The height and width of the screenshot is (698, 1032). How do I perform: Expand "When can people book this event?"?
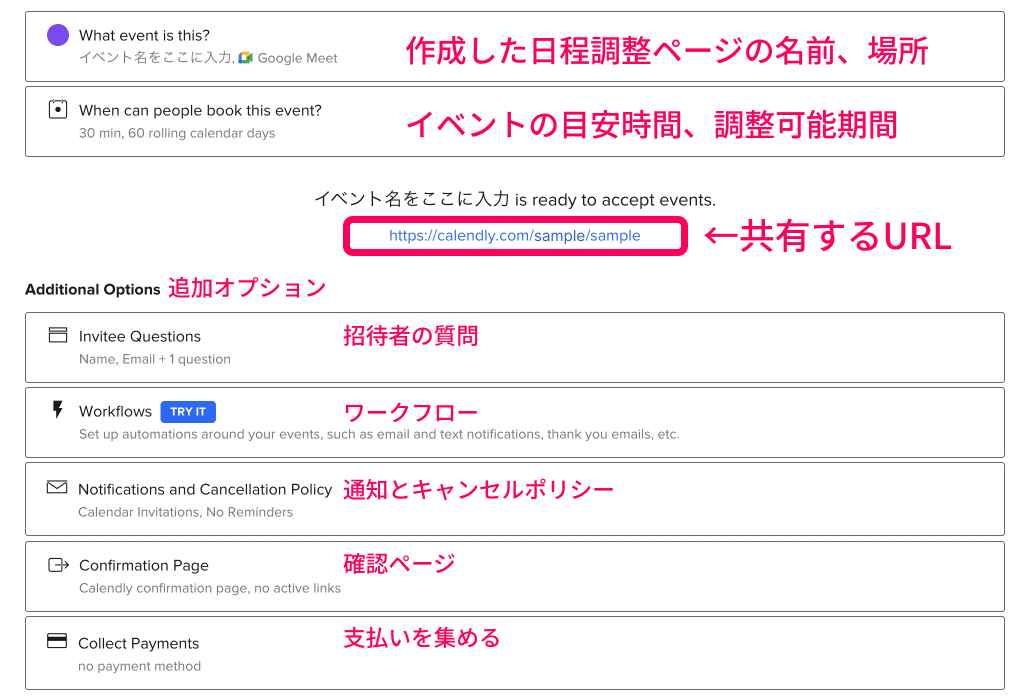(x=515, y=122)
